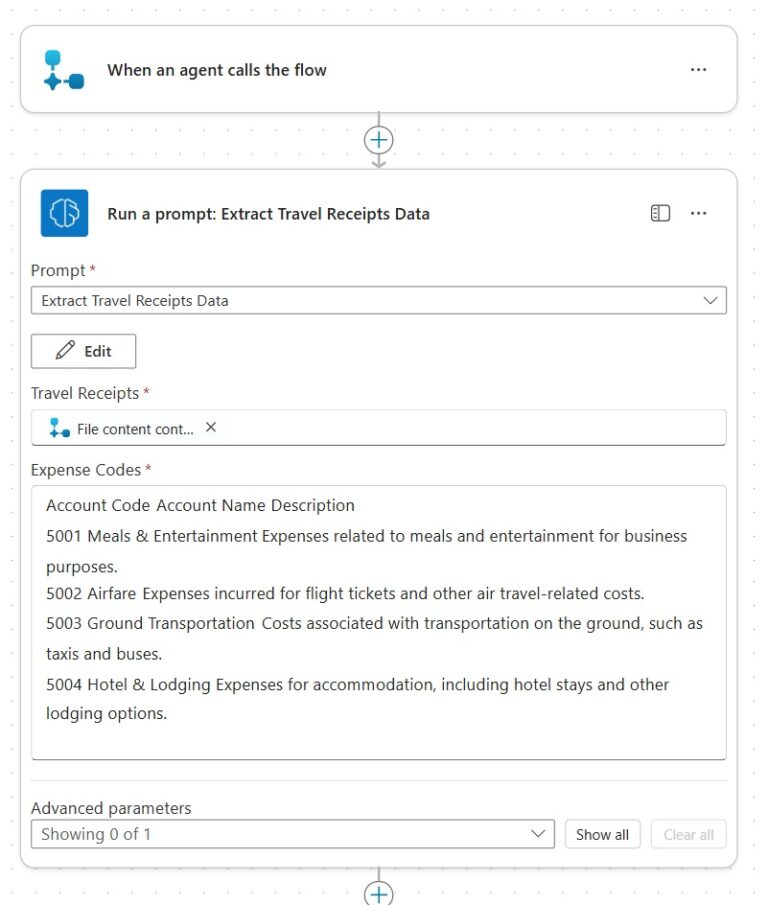Open the trigger card's ellipsis menu

click(x=698, y=69)
